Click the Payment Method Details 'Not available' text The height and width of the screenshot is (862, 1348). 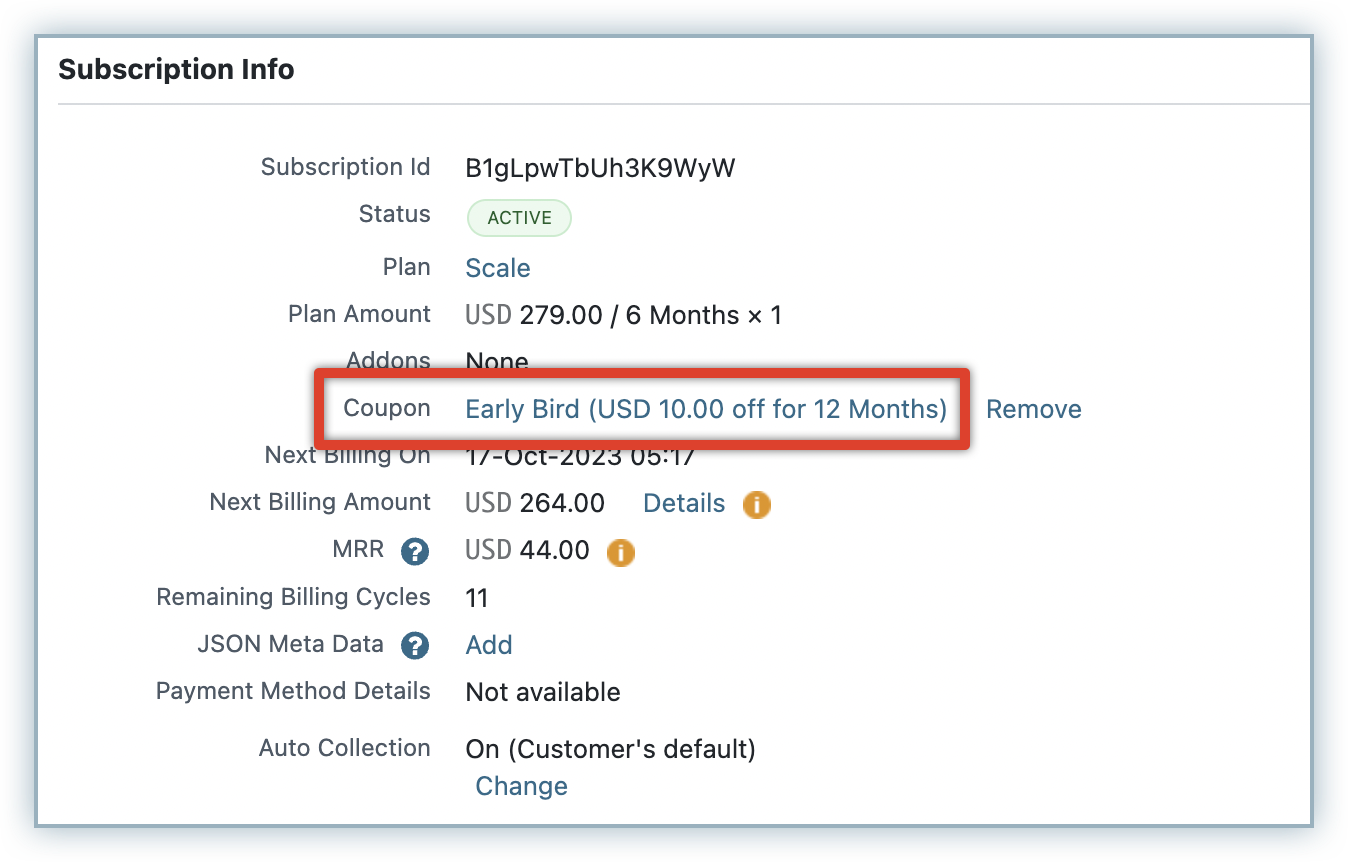pos(543,692)
